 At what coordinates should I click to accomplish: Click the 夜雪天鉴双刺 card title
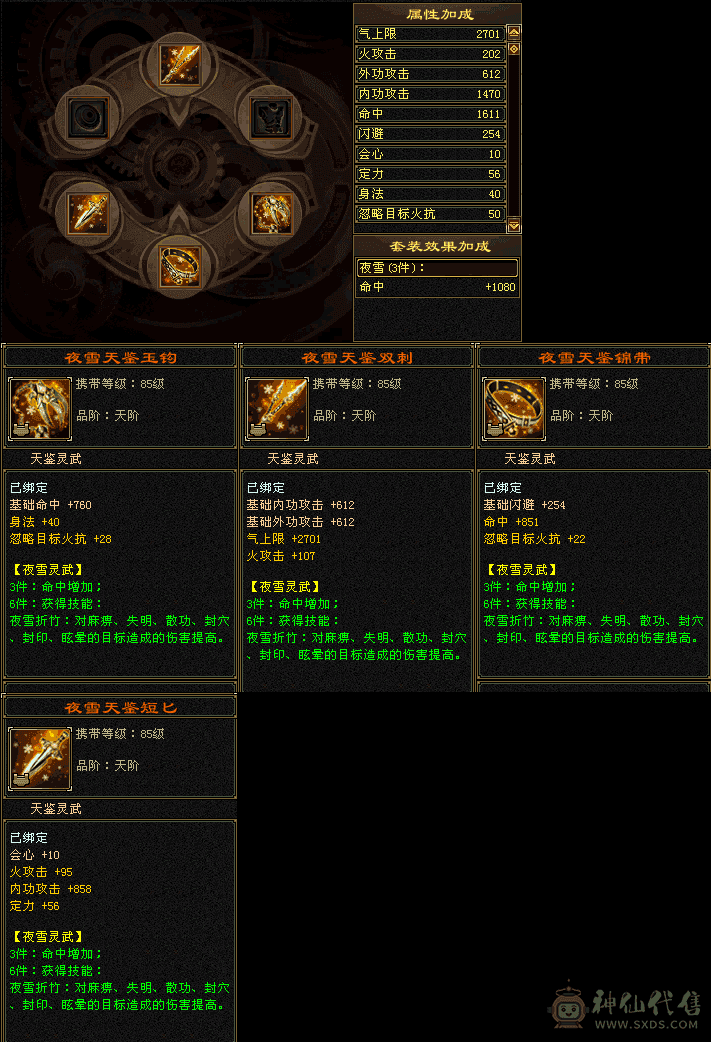pyautogui.click(x=357, y=358)
